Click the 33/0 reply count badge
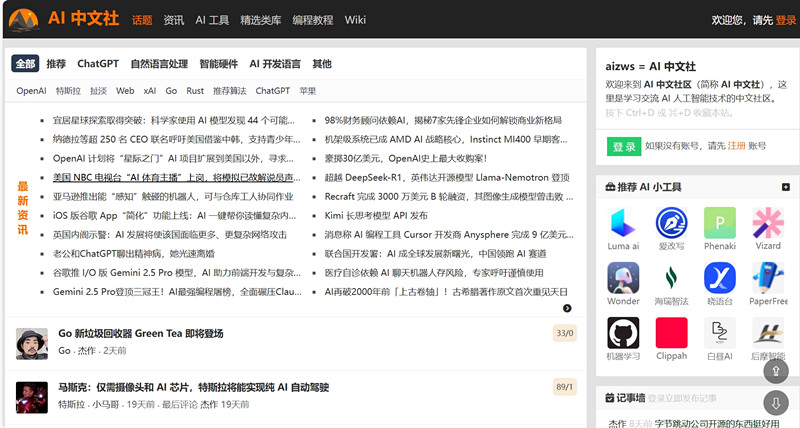 (565, 333)
